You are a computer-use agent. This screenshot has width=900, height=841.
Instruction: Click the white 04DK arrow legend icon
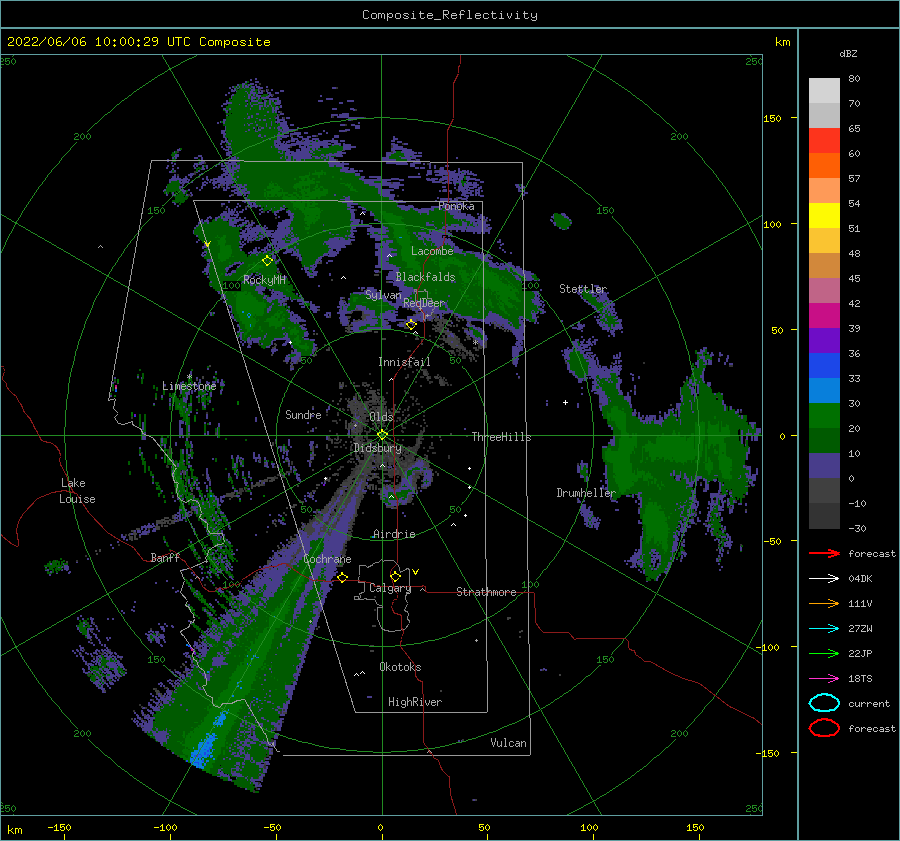tap(824, 579)
